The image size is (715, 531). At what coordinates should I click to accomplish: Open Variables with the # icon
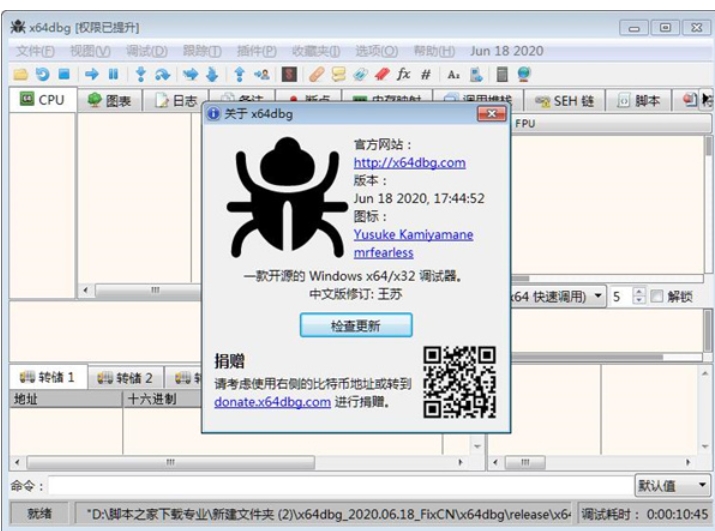click(x=425, y=74)
